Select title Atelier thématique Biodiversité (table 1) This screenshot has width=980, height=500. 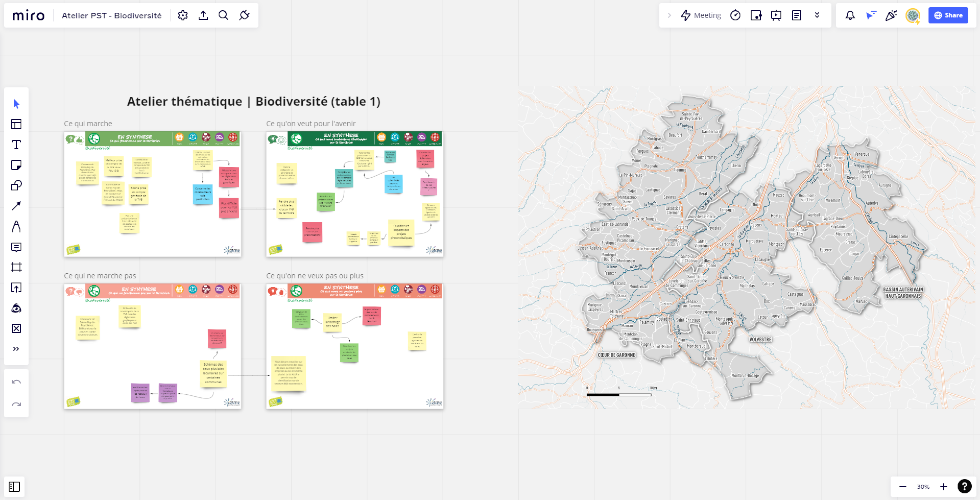pyautogui.click(x=254, y=101)
